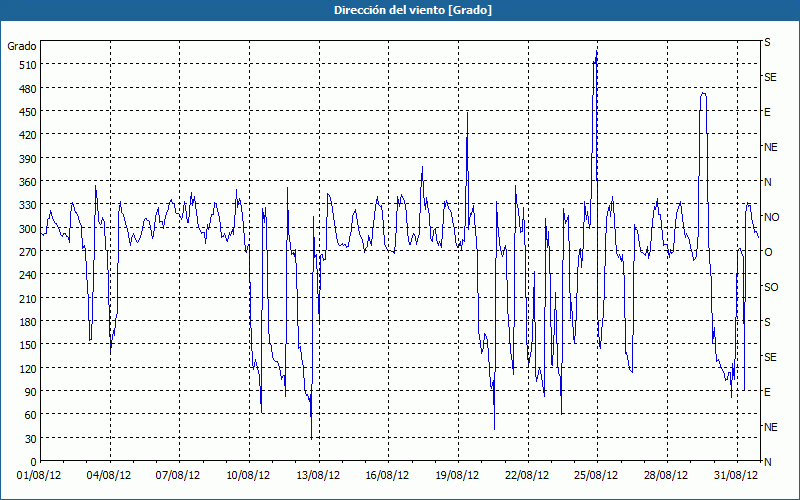Click the lowest line dip just before 13/08/12
Screen dimensions: 800x500
tap(311, 438)
